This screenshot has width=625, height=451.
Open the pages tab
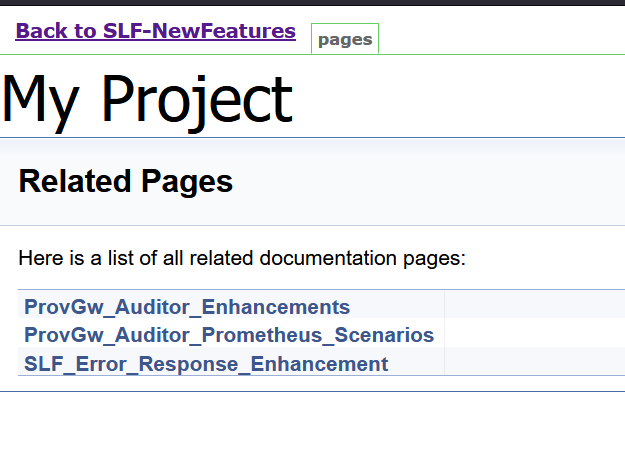pyautogui.click(x=344, y=40)
